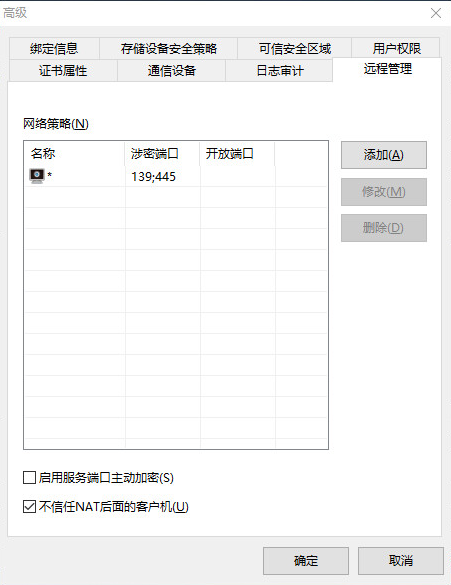Switch to the 绑定信息 tab
The width and height of the screenshot is (451, 585).
click(54, 49)
